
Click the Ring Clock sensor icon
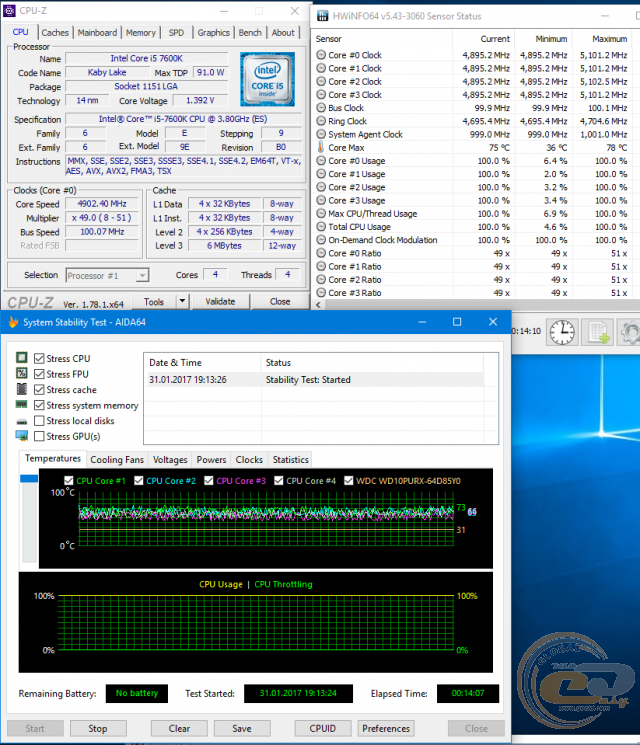(321, 121)
